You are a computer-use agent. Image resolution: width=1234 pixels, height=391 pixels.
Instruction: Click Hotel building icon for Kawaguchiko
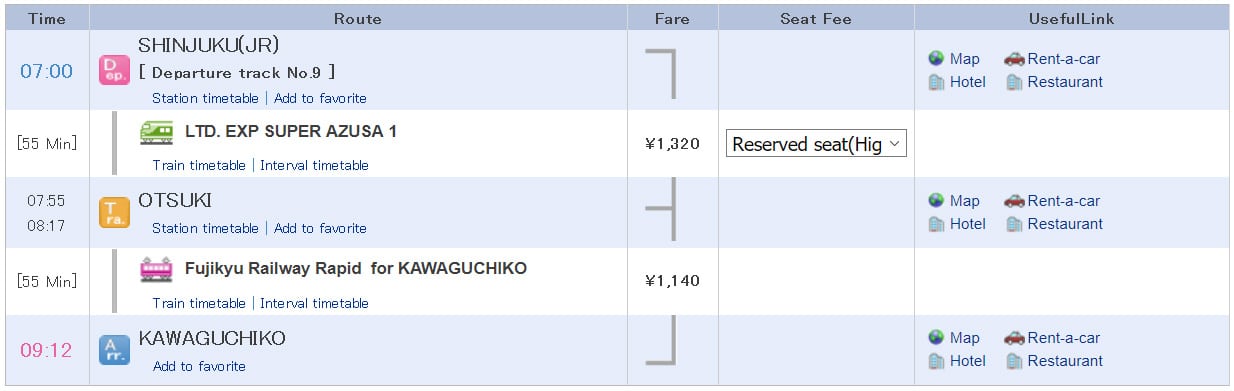(936, 361)
